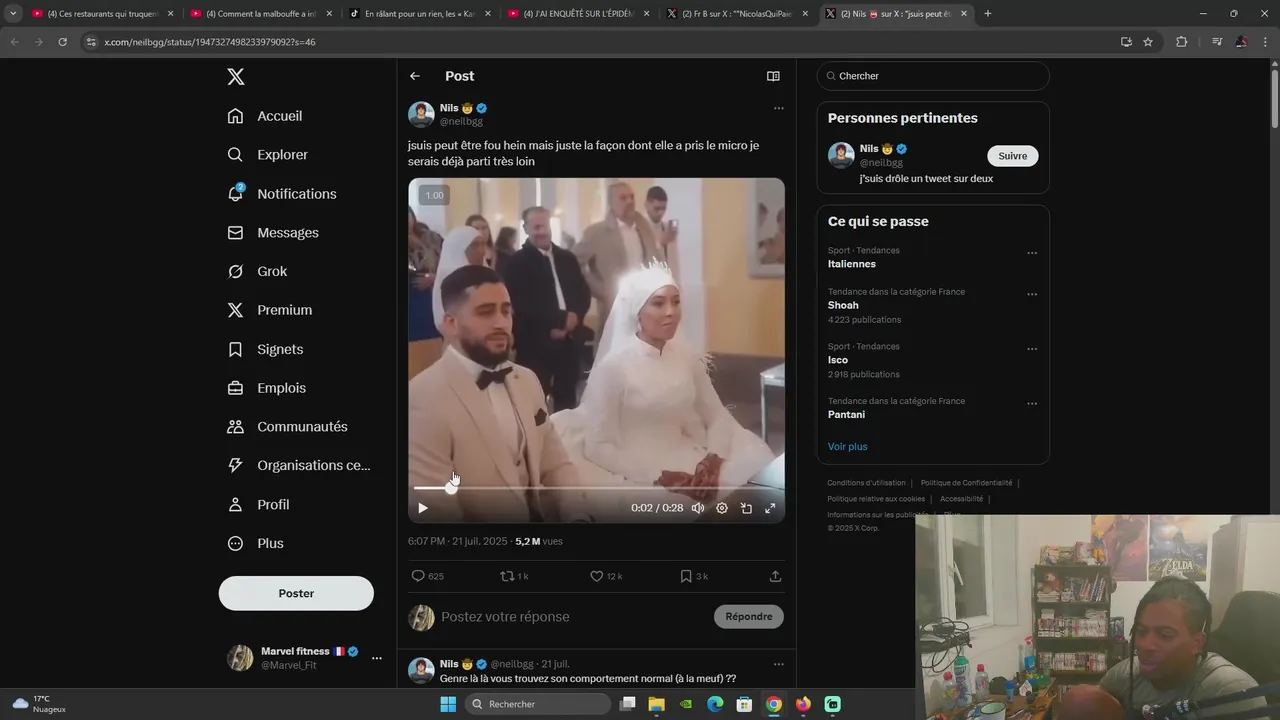Open options for Pantani trend

click(x=1032, y=404)
